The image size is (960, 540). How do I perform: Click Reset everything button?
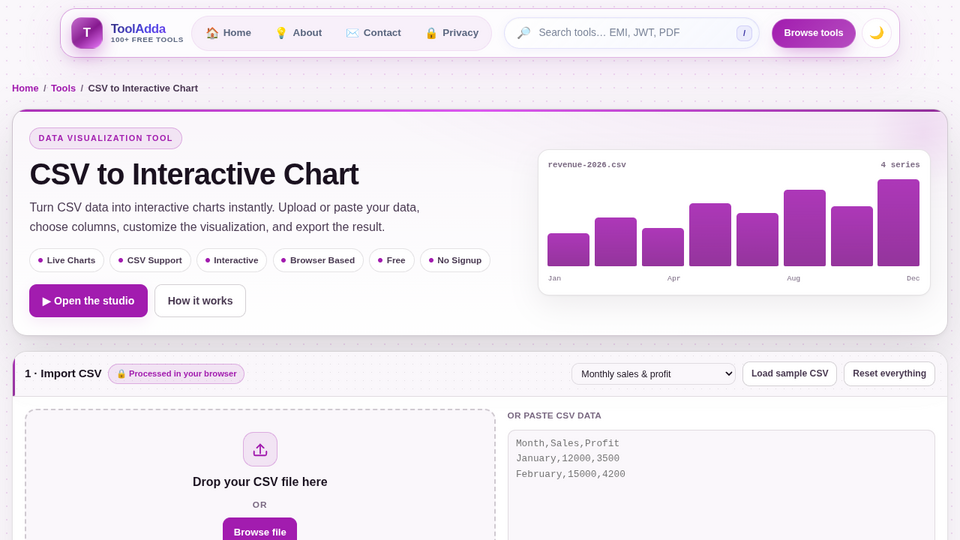pos(889,373)
